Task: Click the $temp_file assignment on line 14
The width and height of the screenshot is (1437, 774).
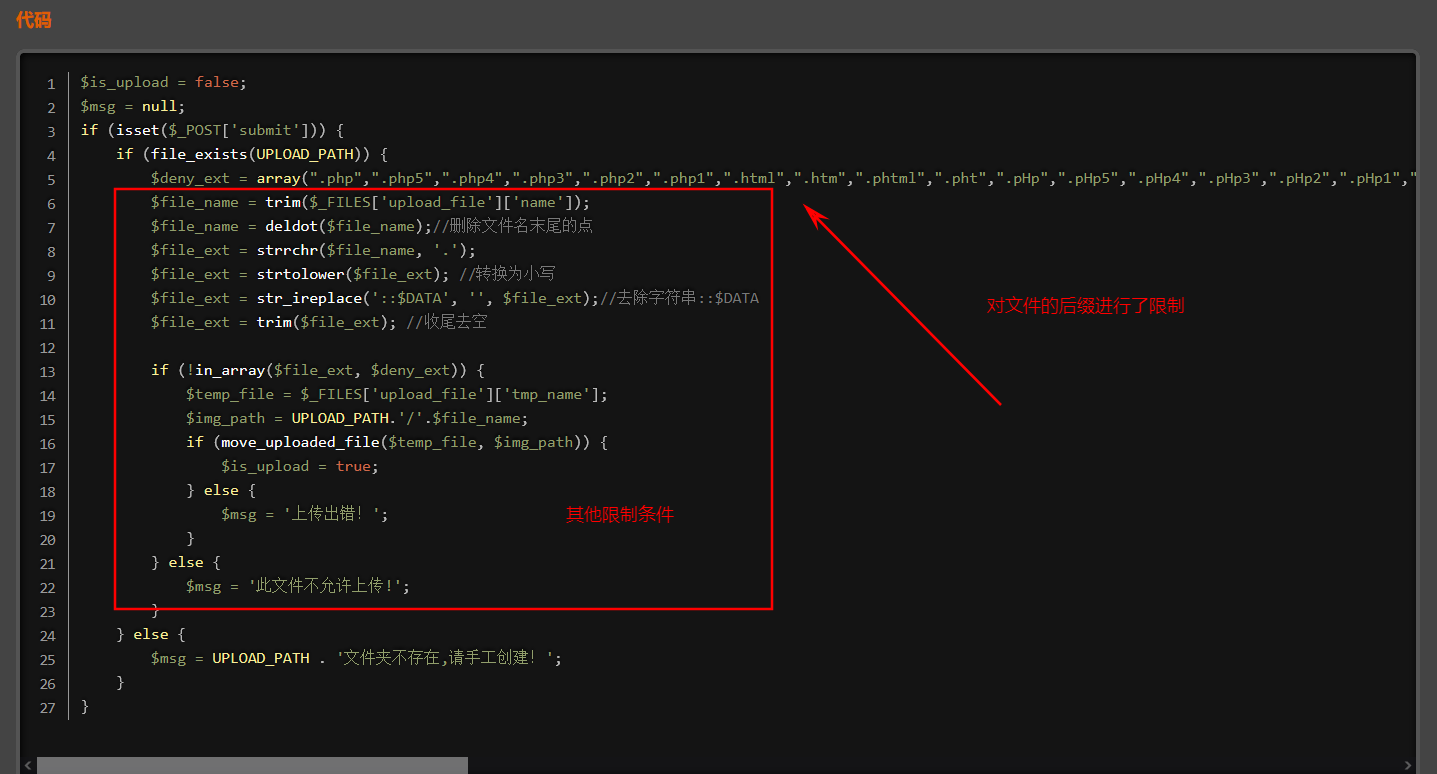Action: point(396,394)
